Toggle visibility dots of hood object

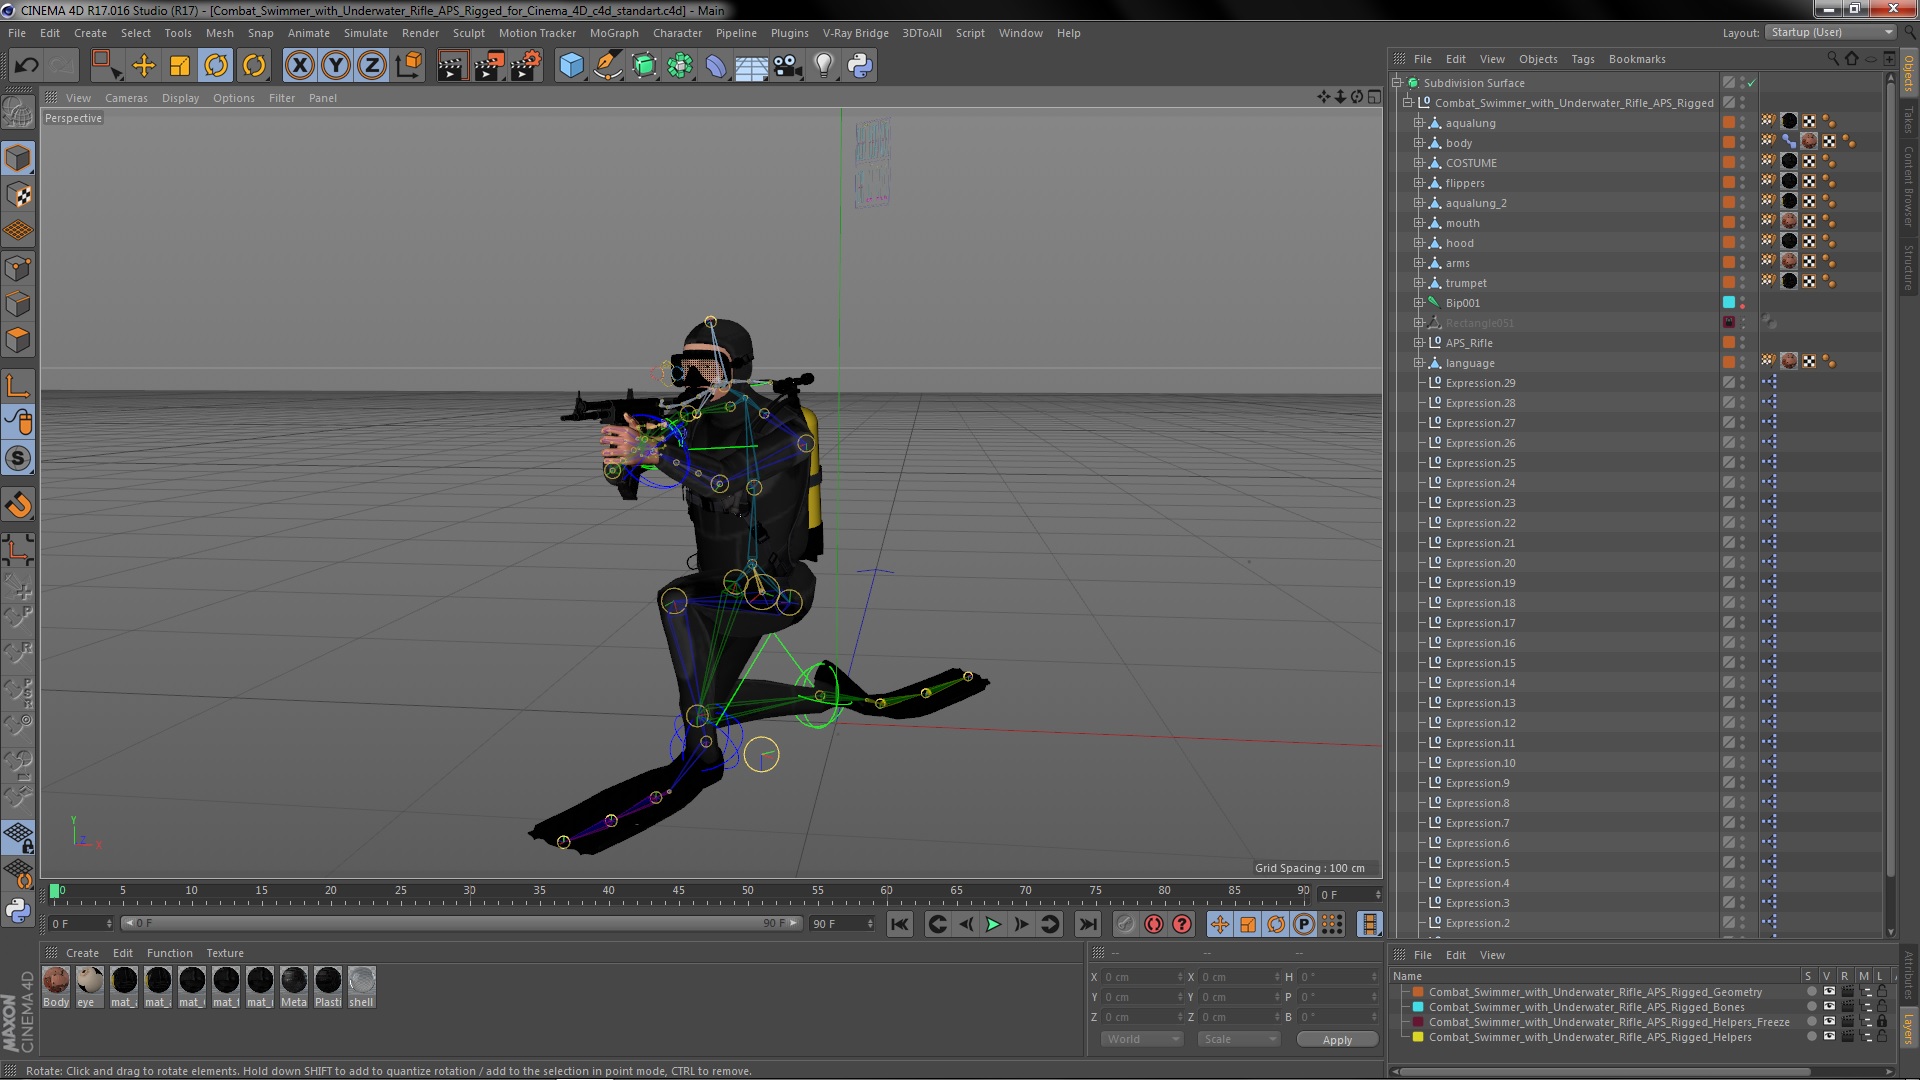[1742, 243]
